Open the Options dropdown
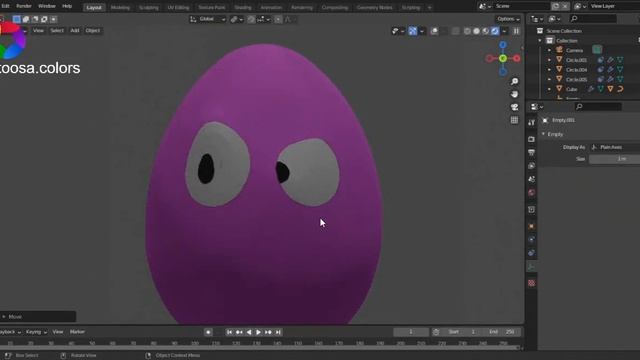 (x=508, y=19)
